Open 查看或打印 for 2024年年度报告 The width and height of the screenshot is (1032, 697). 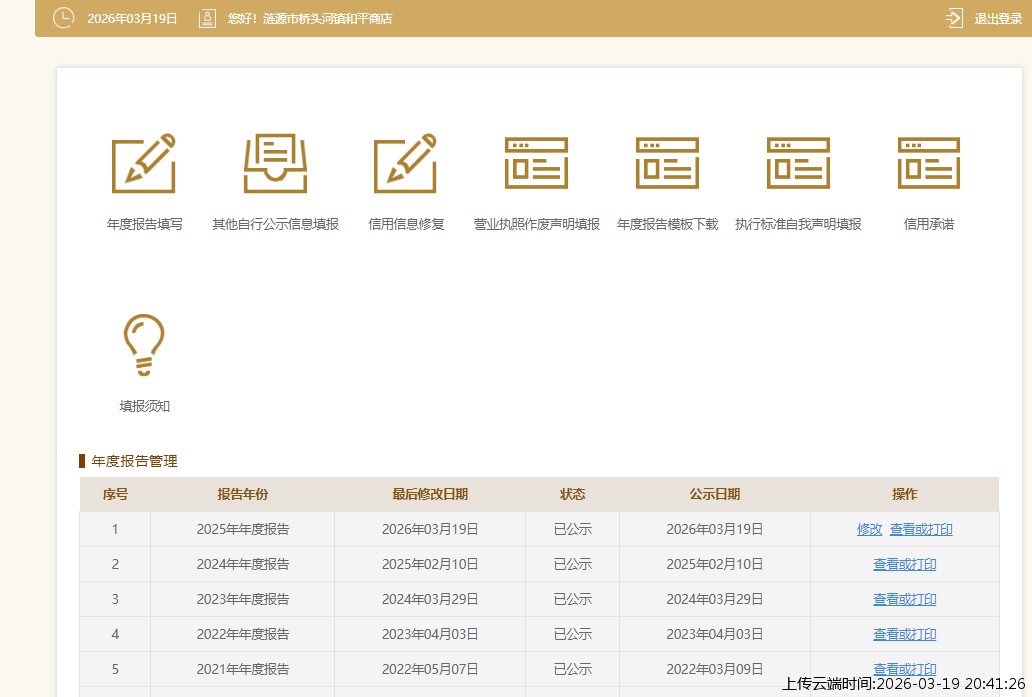904,564
